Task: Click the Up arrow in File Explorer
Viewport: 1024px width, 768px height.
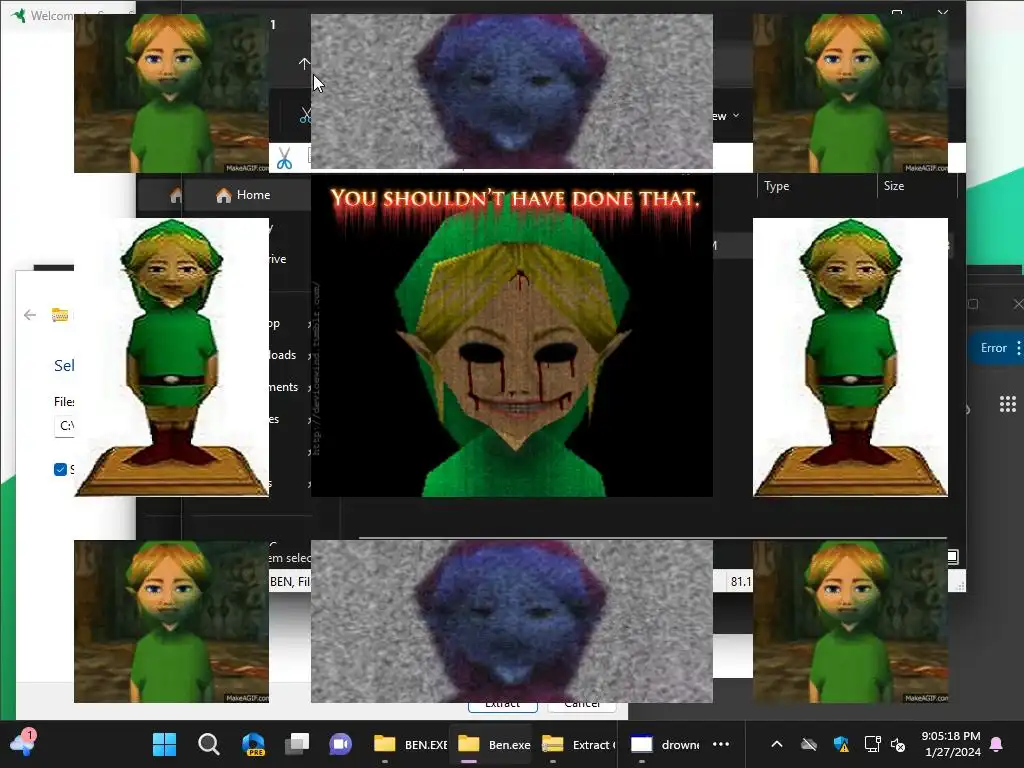Action: (x=304, y=63)
